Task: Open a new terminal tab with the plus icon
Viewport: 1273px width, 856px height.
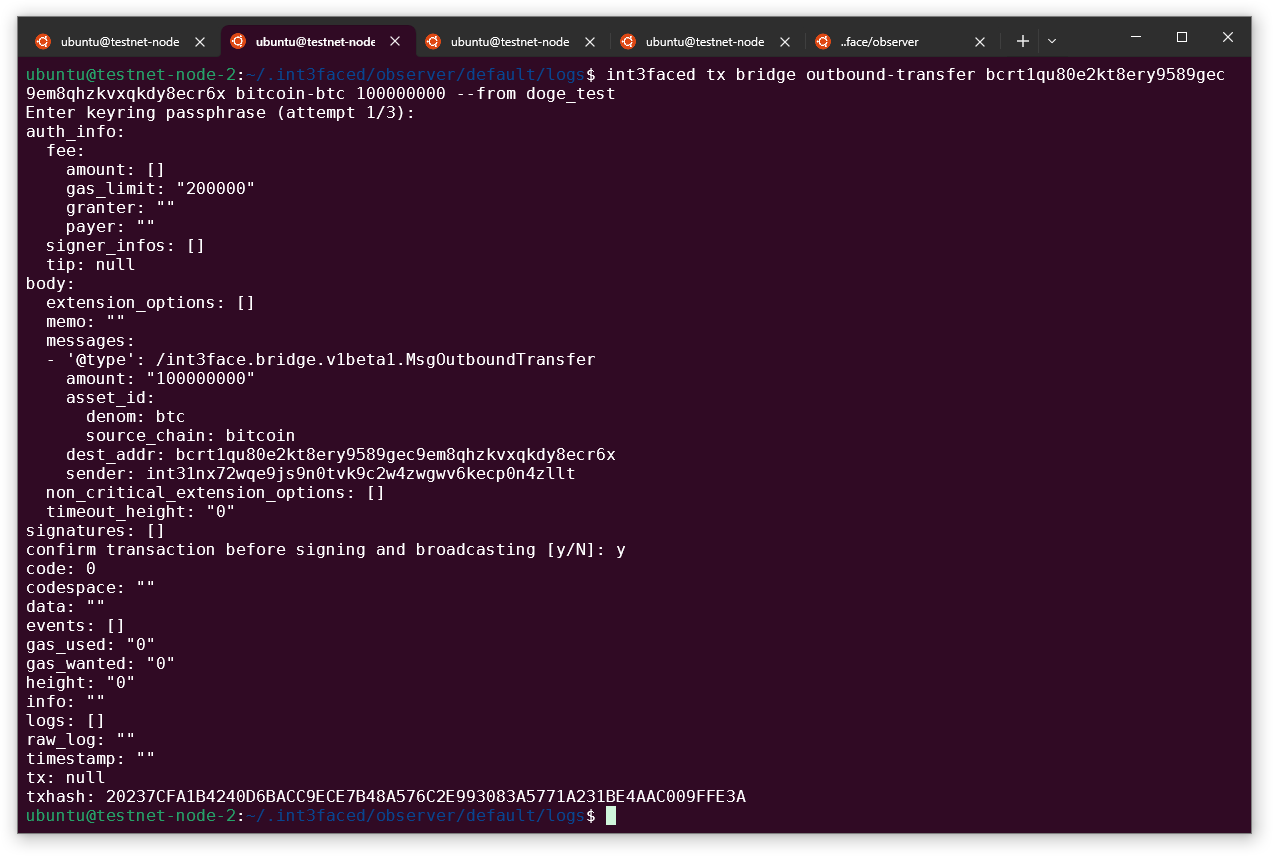Action: tap(1022, 41)
